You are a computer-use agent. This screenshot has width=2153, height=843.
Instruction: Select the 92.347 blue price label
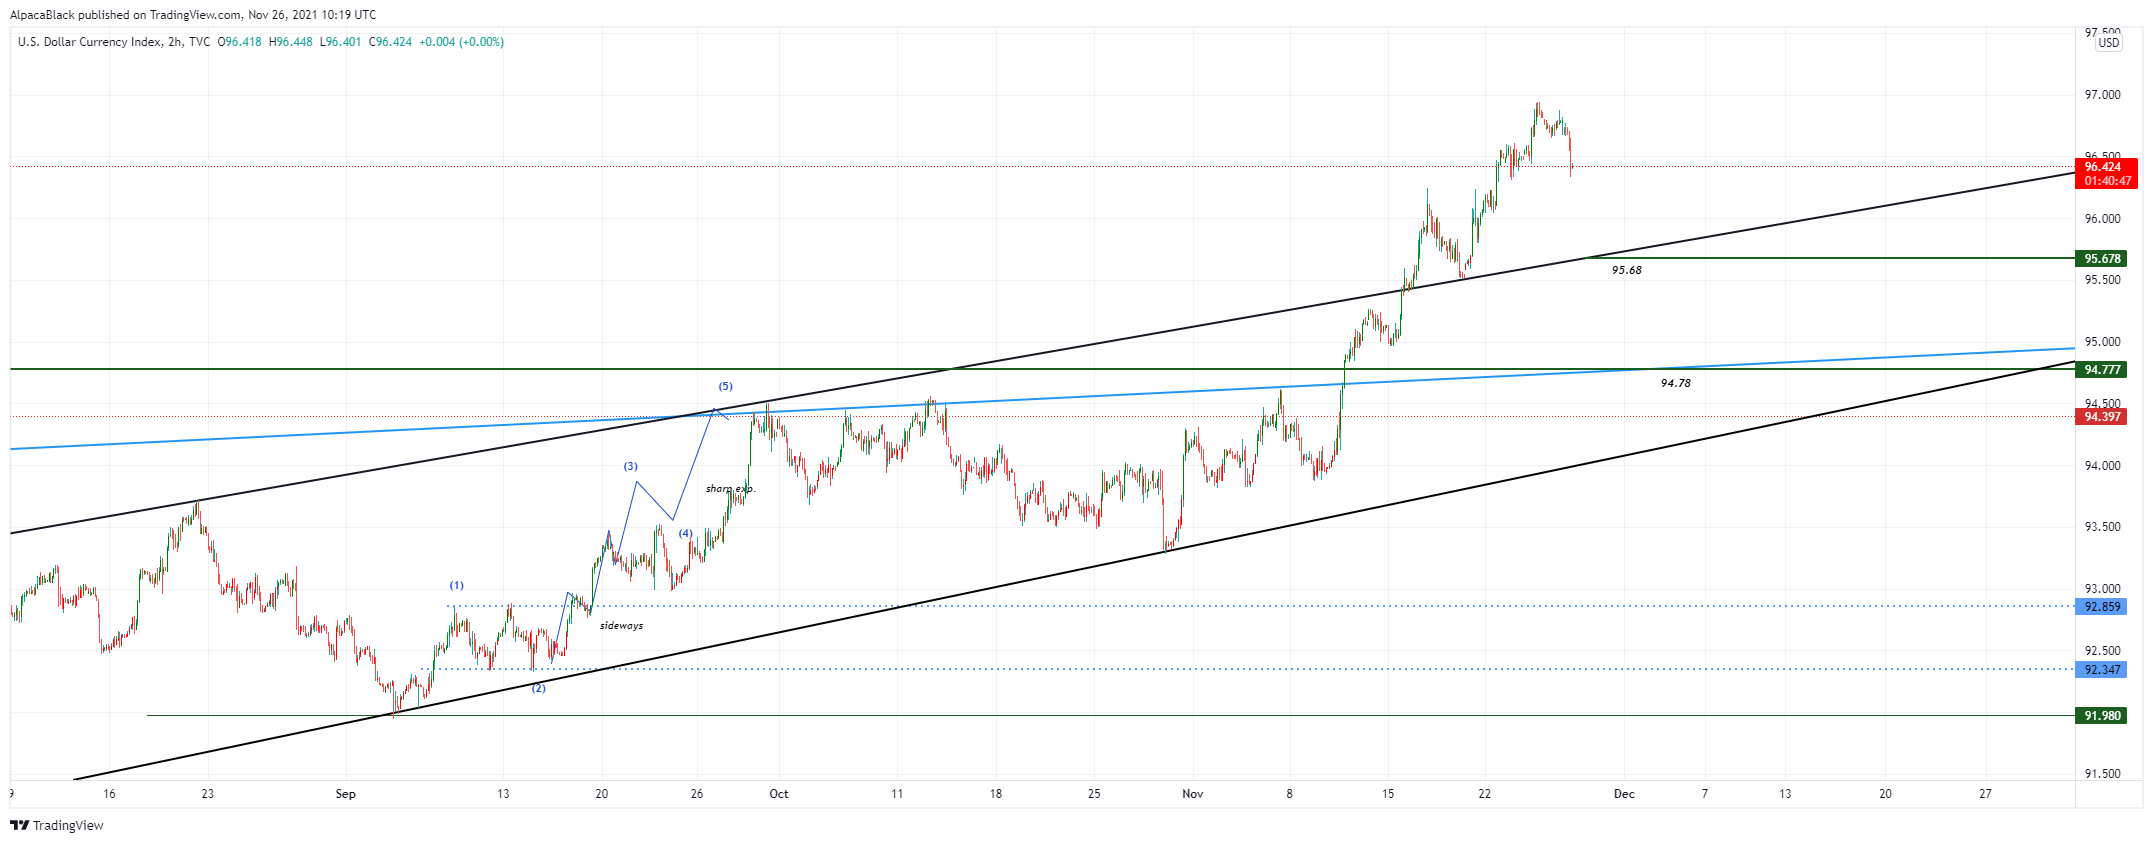[x=2102, y=670]
